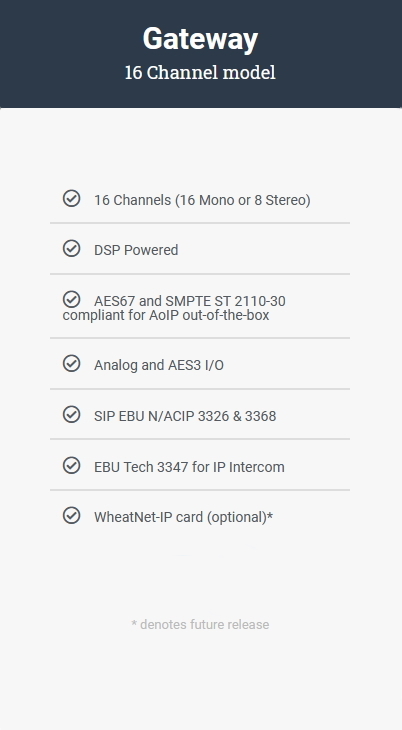This screenshot has height=730, width=402.
Task: Select the check icon for AES67 and SMPTE
Action: click(x=71, y=299)
